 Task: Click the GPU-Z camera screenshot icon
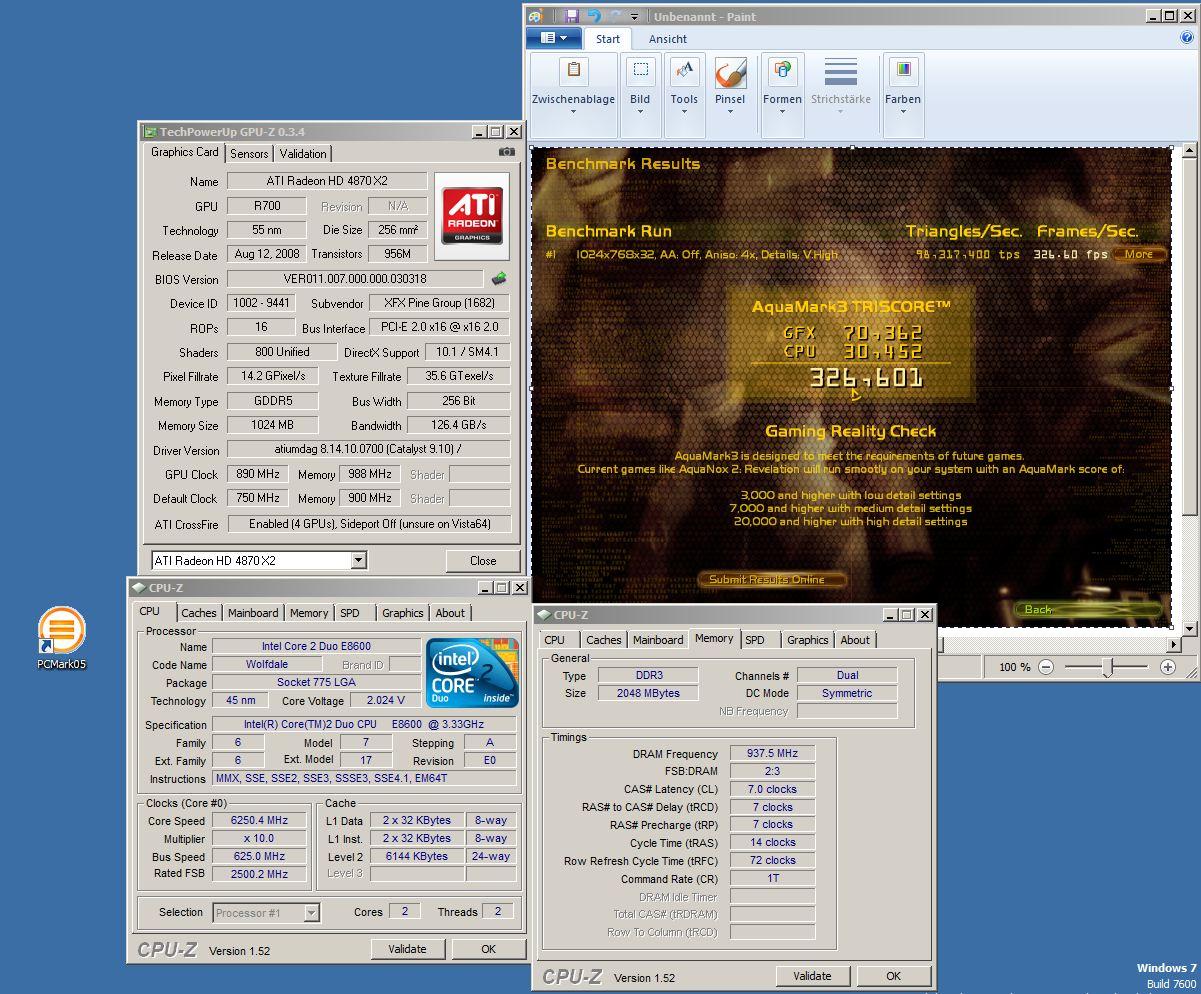point(507,152)
